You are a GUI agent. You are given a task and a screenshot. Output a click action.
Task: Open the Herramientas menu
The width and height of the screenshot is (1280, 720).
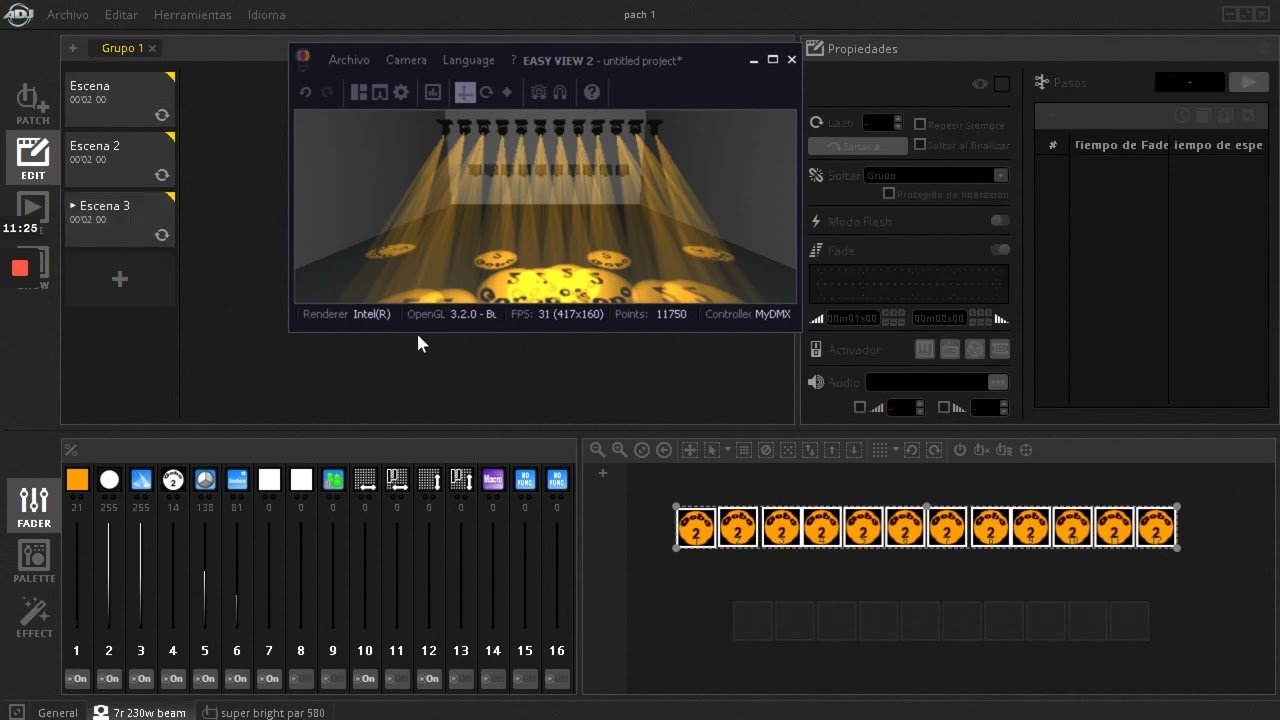click(192, 15)
